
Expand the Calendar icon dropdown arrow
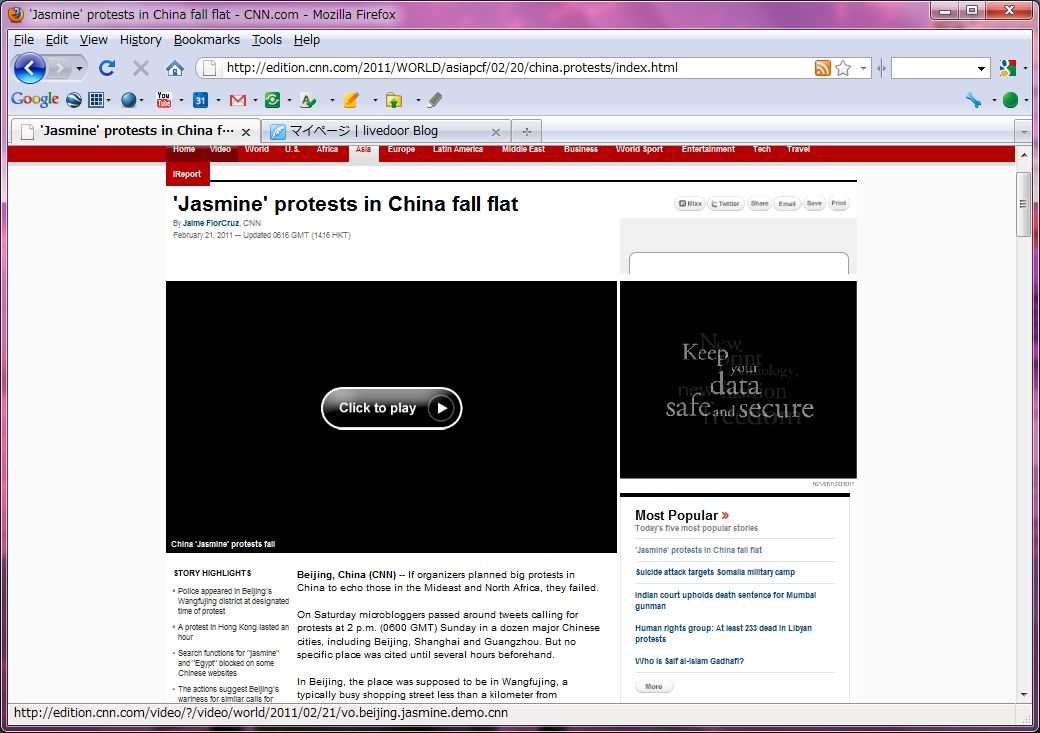click(218, 101)
